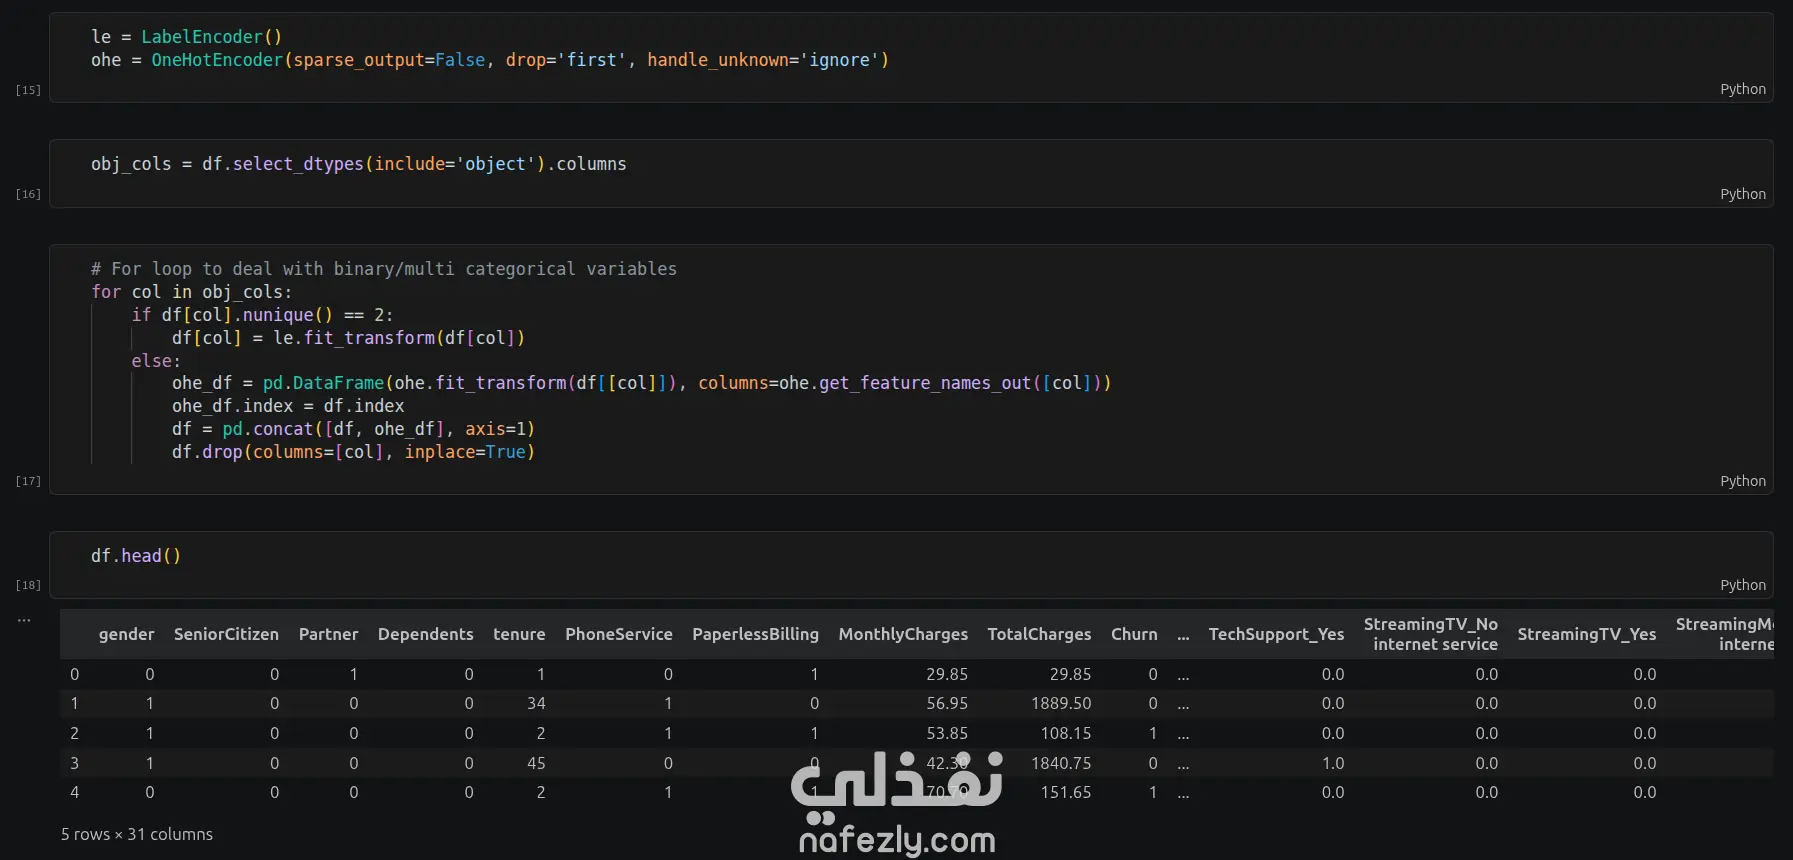Screen dimensions: 1793x860
Task: Click the TotalCharges value 1889.50
Action: (x=1061, y=704)
